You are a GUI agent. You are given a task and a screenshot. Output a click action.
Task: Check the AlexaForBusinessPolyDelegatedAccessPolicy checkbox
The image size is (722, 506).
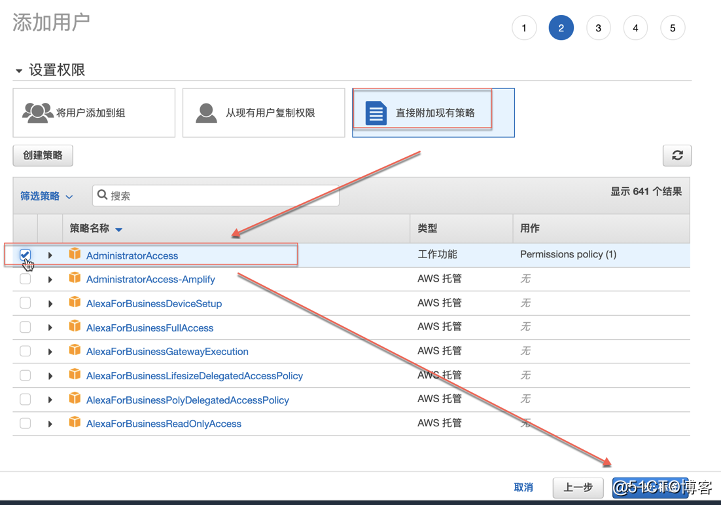[25, 399]
